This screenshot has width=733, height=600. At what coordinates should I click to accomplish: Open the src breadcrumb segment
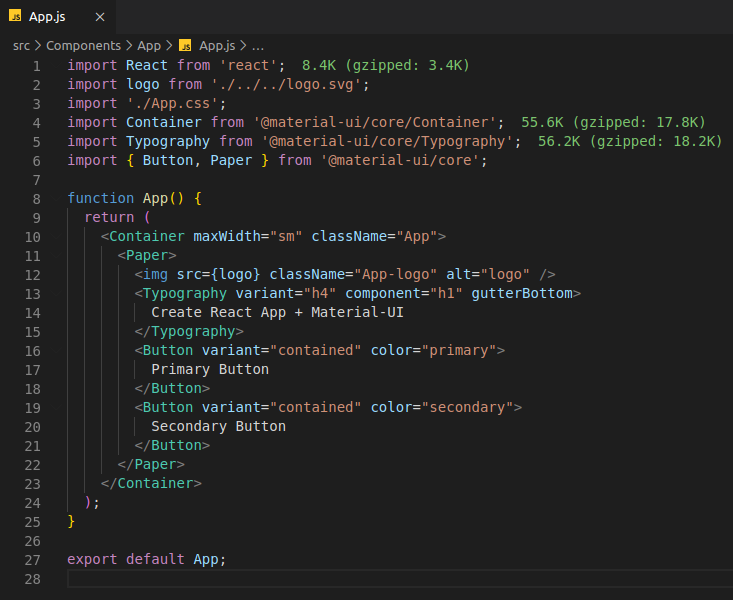coord(21,45)
